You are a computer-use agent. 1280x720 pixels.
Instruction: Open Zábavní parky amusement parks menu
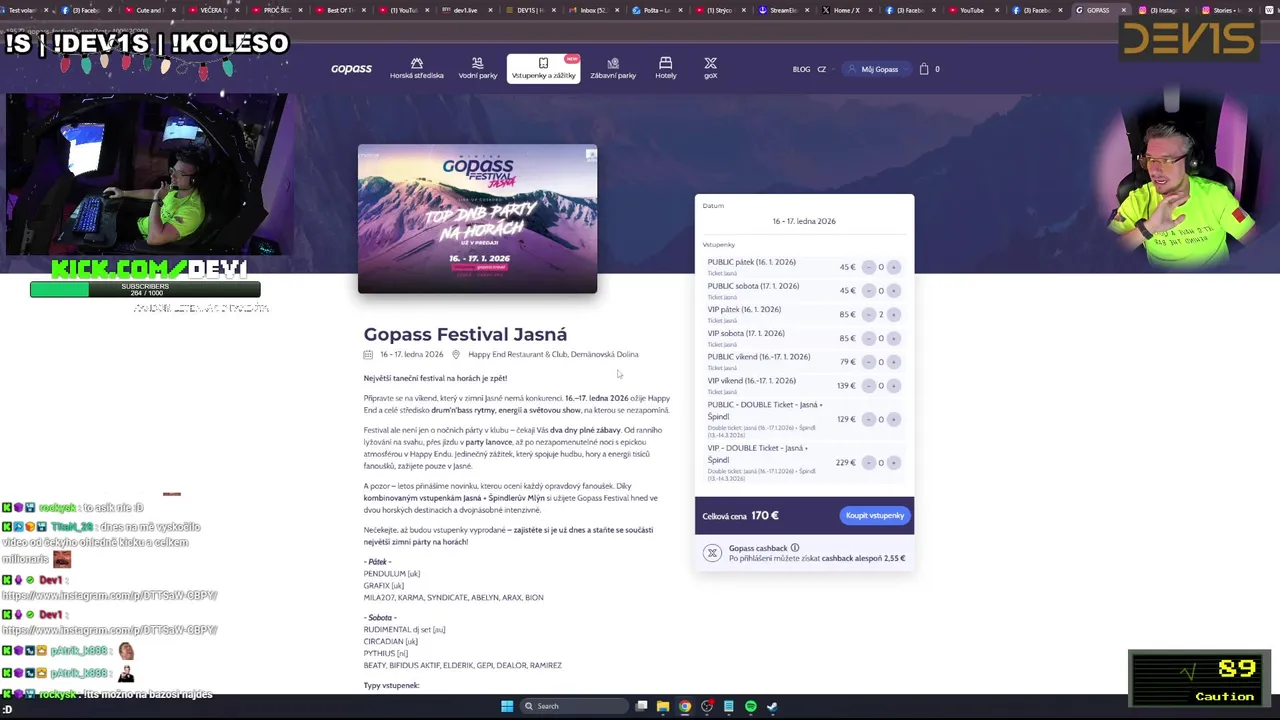coord(613,69)
